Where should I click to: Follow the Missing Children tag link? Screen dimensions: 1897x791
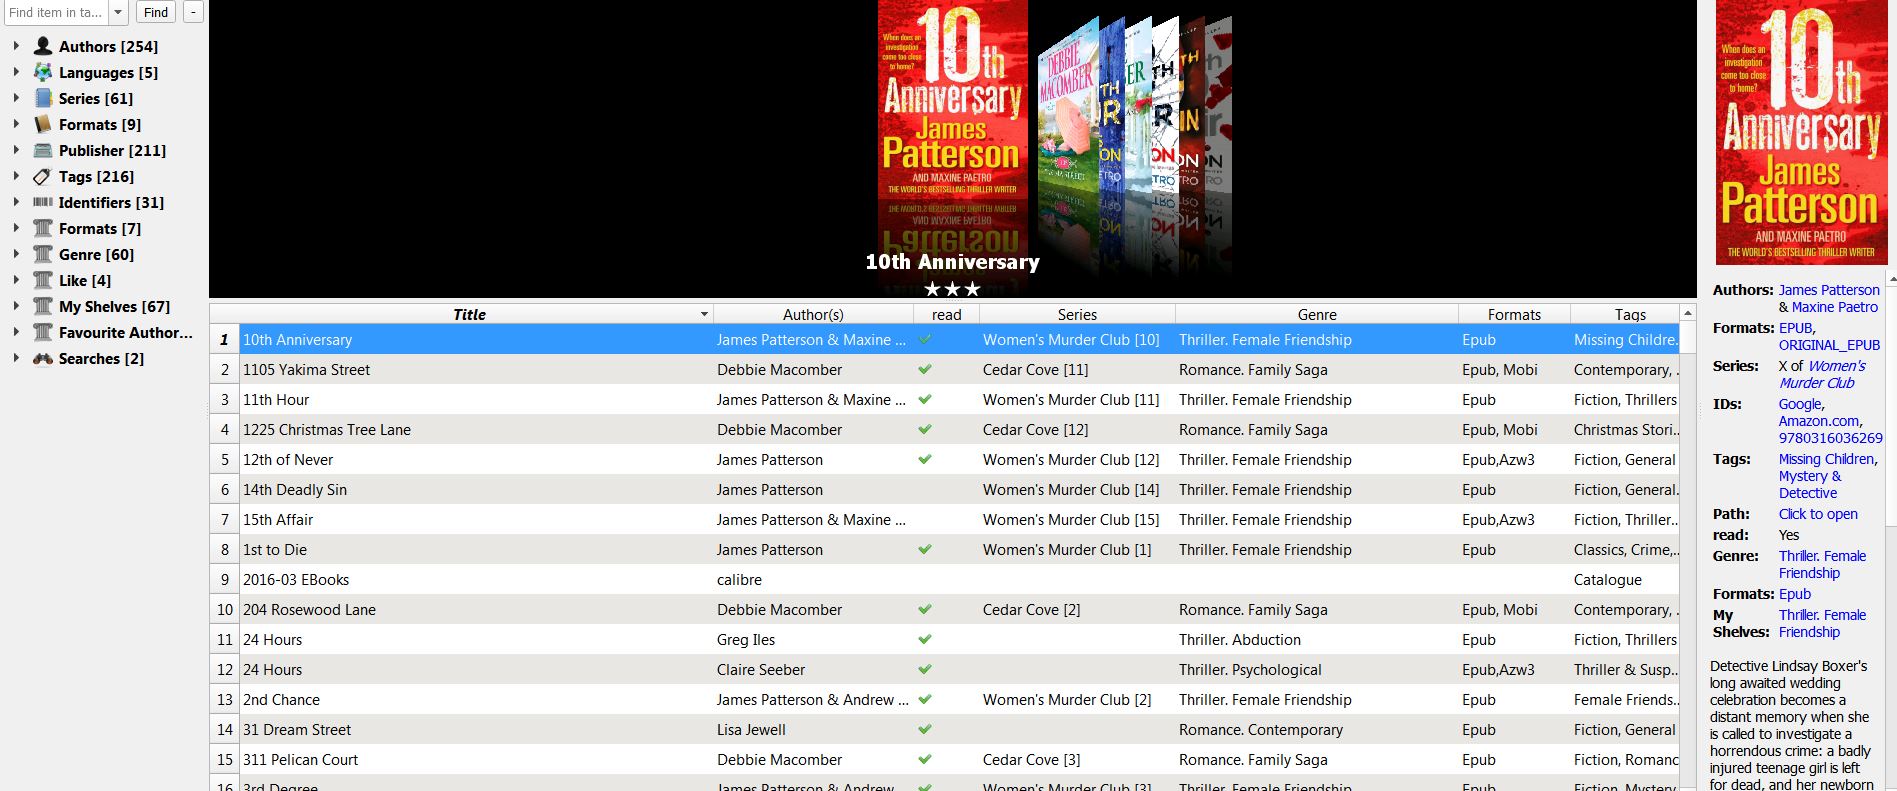1826,459
